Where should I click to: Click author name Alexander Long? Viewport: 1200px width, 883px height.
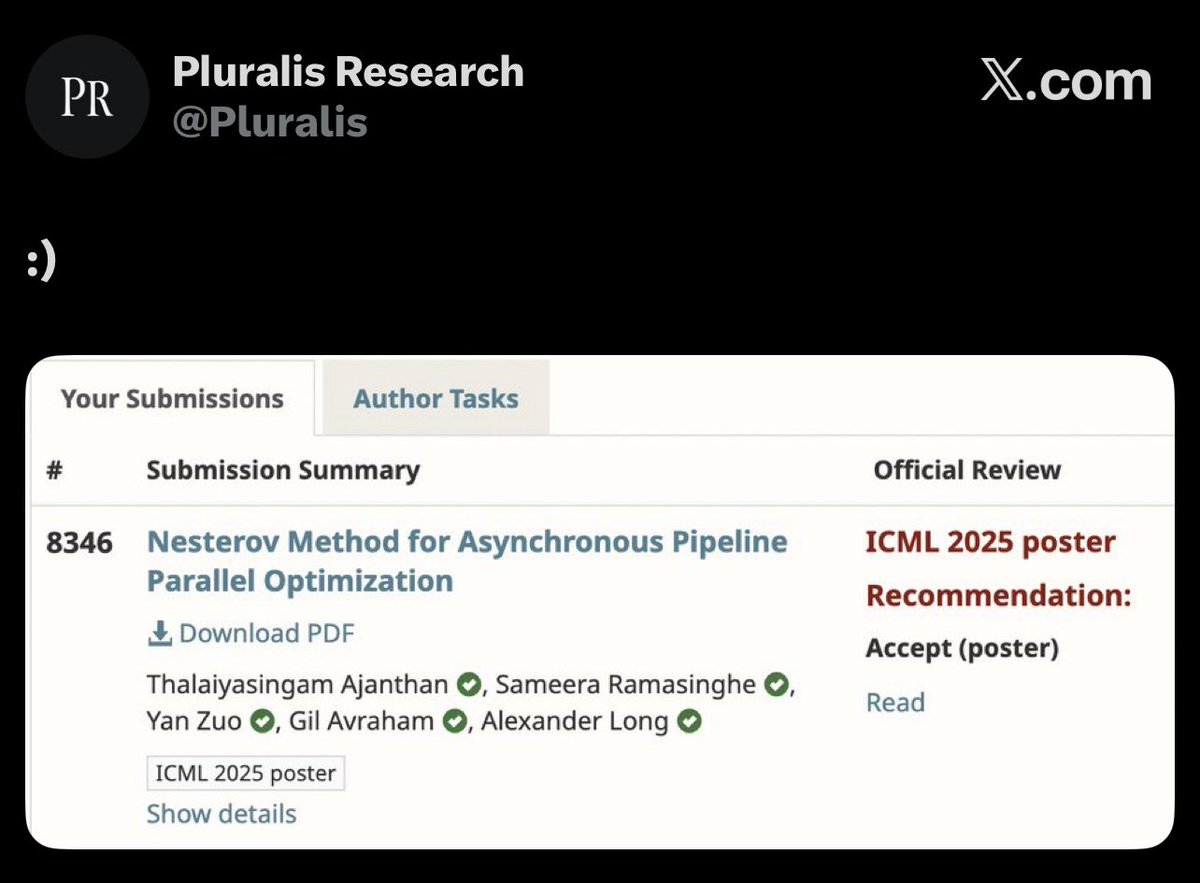575,721
